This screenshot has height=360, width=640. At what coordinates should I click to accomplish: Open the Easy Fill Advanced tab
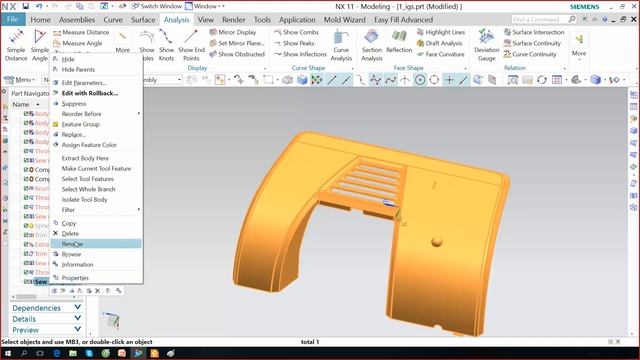point(403,20)
